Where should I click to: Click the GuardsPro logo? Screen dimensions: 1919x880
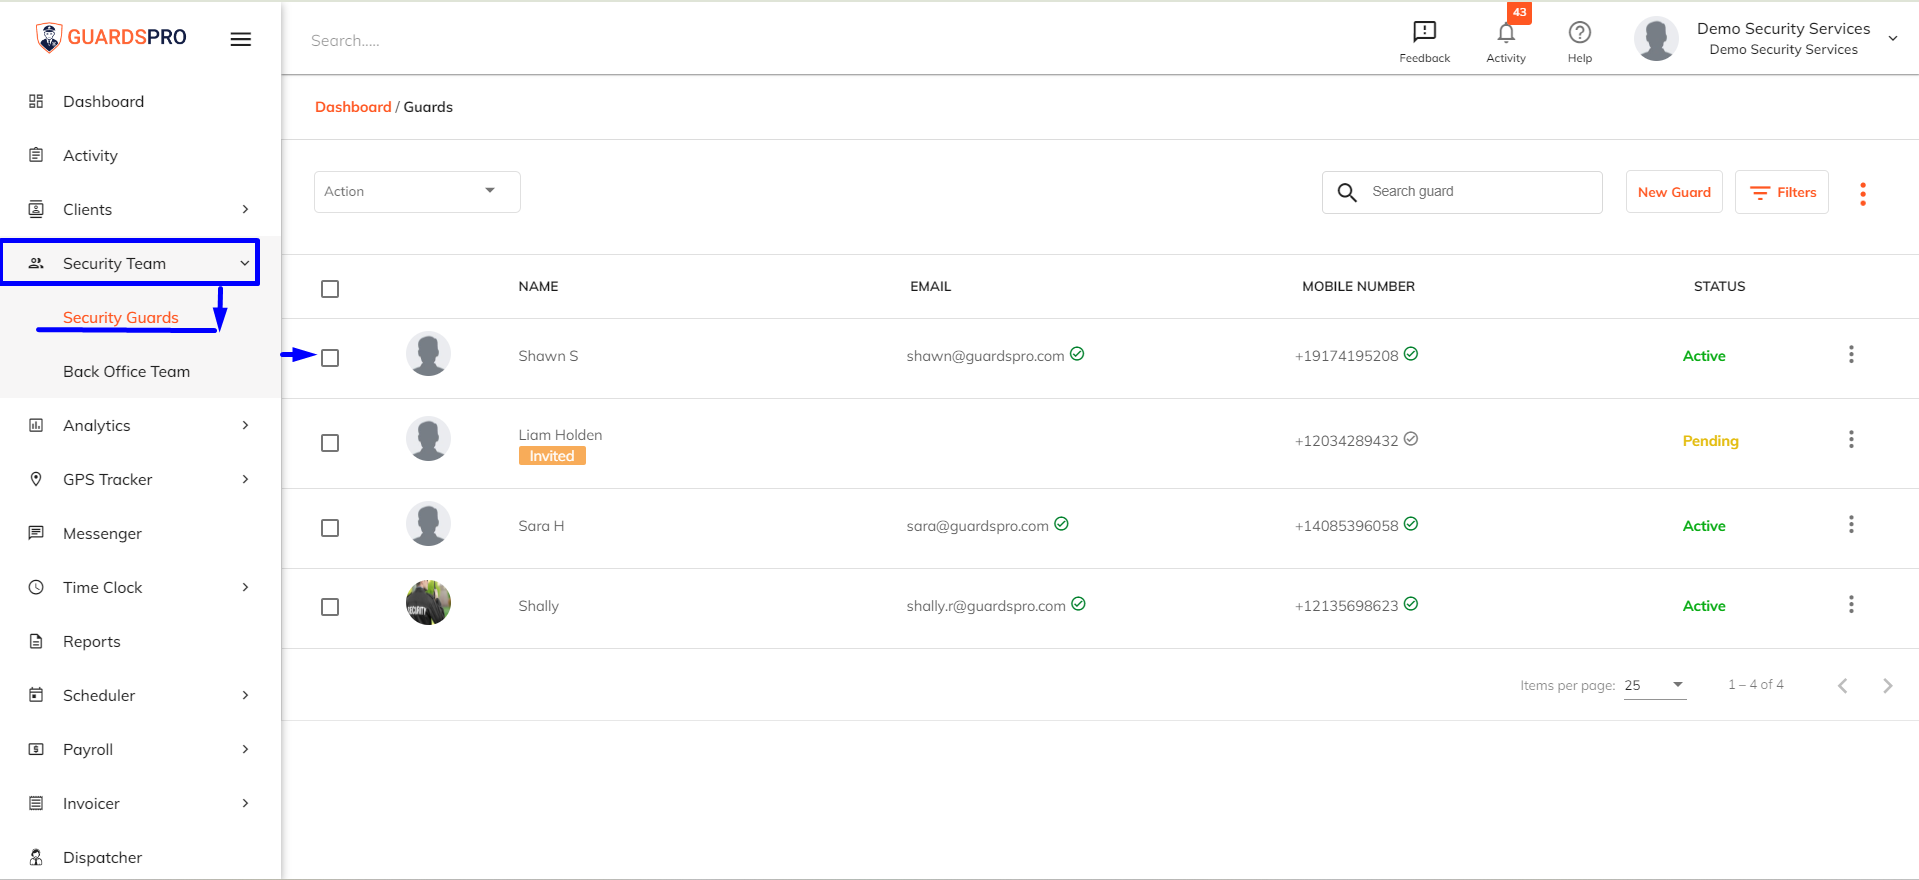coord(111,37)
